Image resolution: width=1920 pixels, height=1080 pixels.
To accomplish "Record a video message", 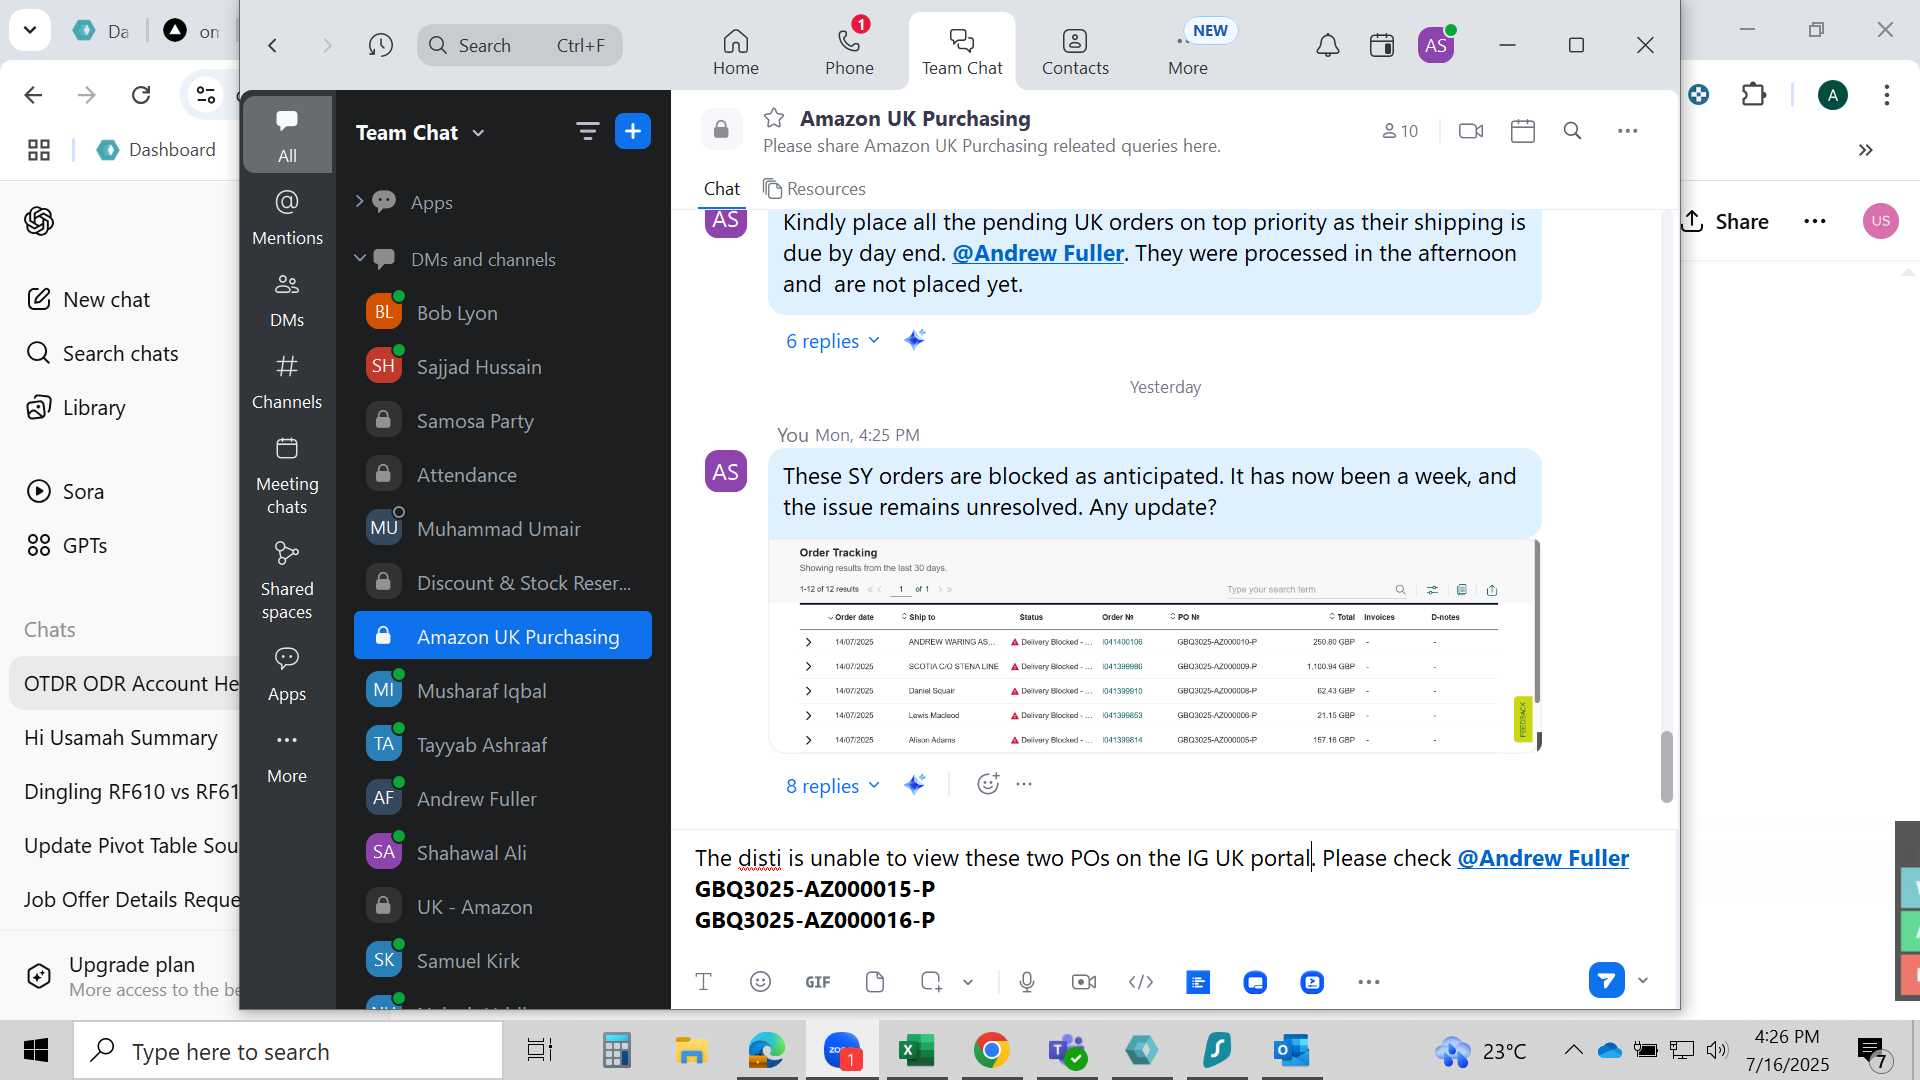I will pyautogui.click(x=1084, y=982).
